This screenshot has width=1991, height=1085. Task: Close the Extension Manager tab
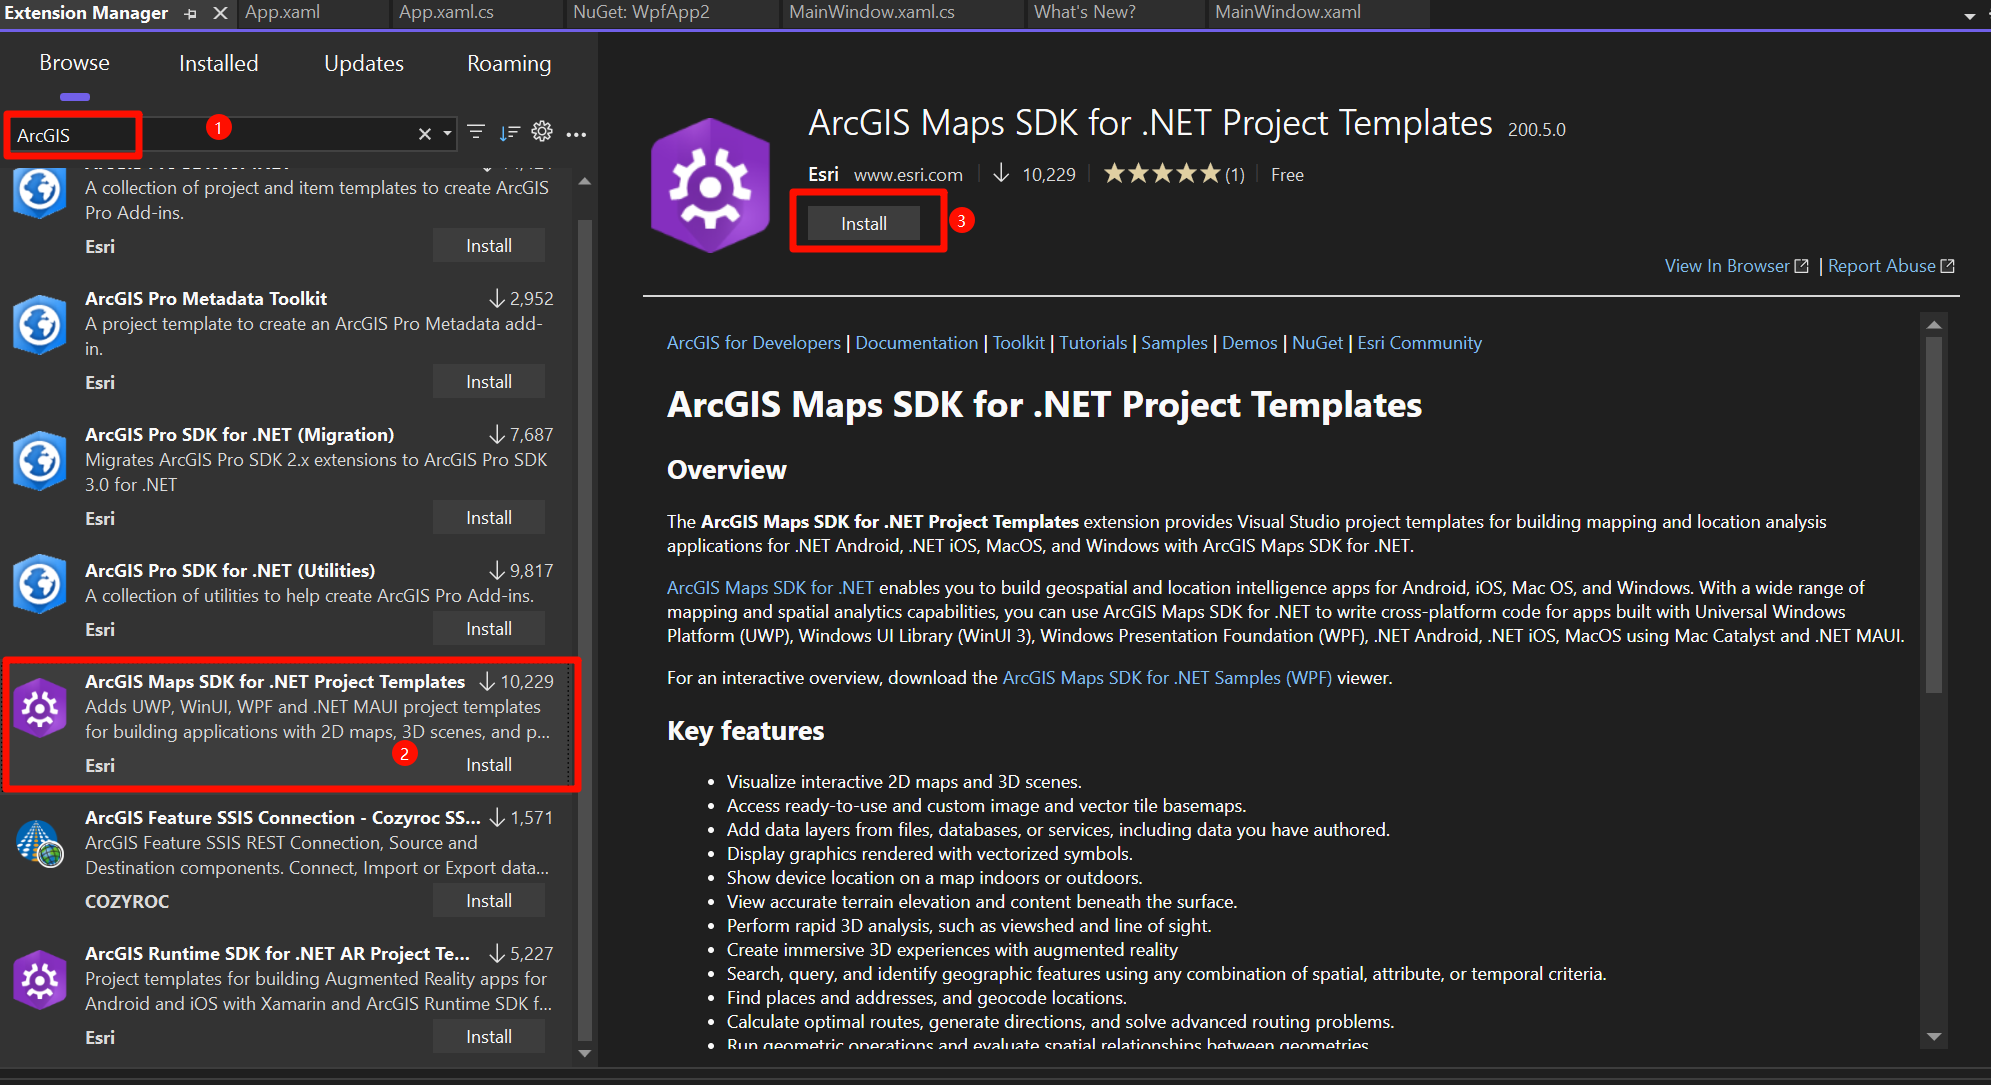point(221,13)
